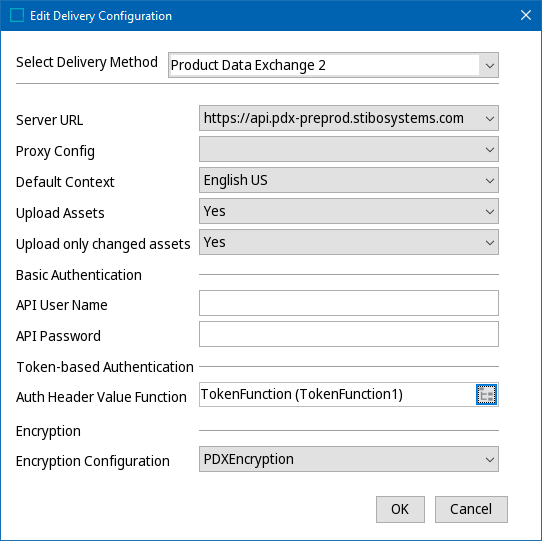Click the Basic Authentication section heading

tap(79, 275)
